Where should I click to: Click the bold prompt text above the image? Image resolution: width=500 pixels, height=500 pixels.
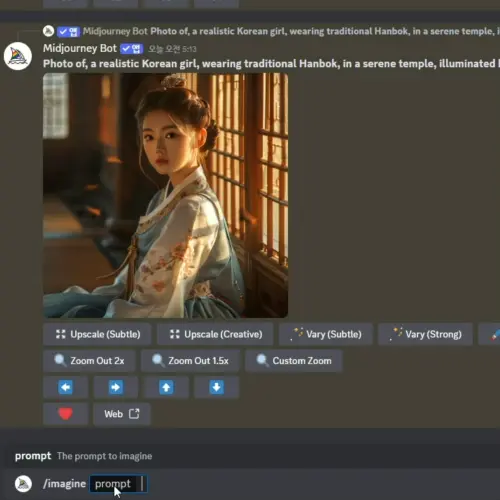click(x=271, y=63)
